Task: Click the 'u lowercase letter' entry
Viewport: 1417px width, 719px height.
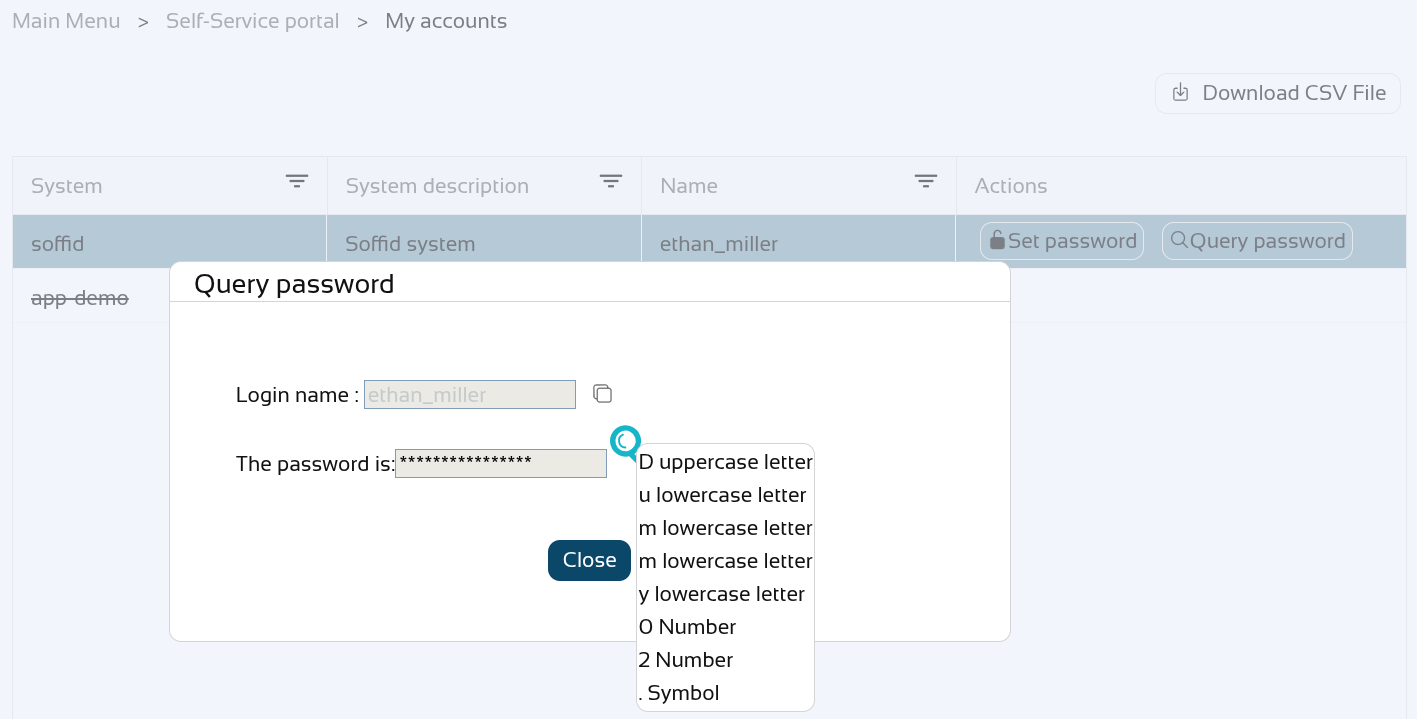Action: click(725, 495)
